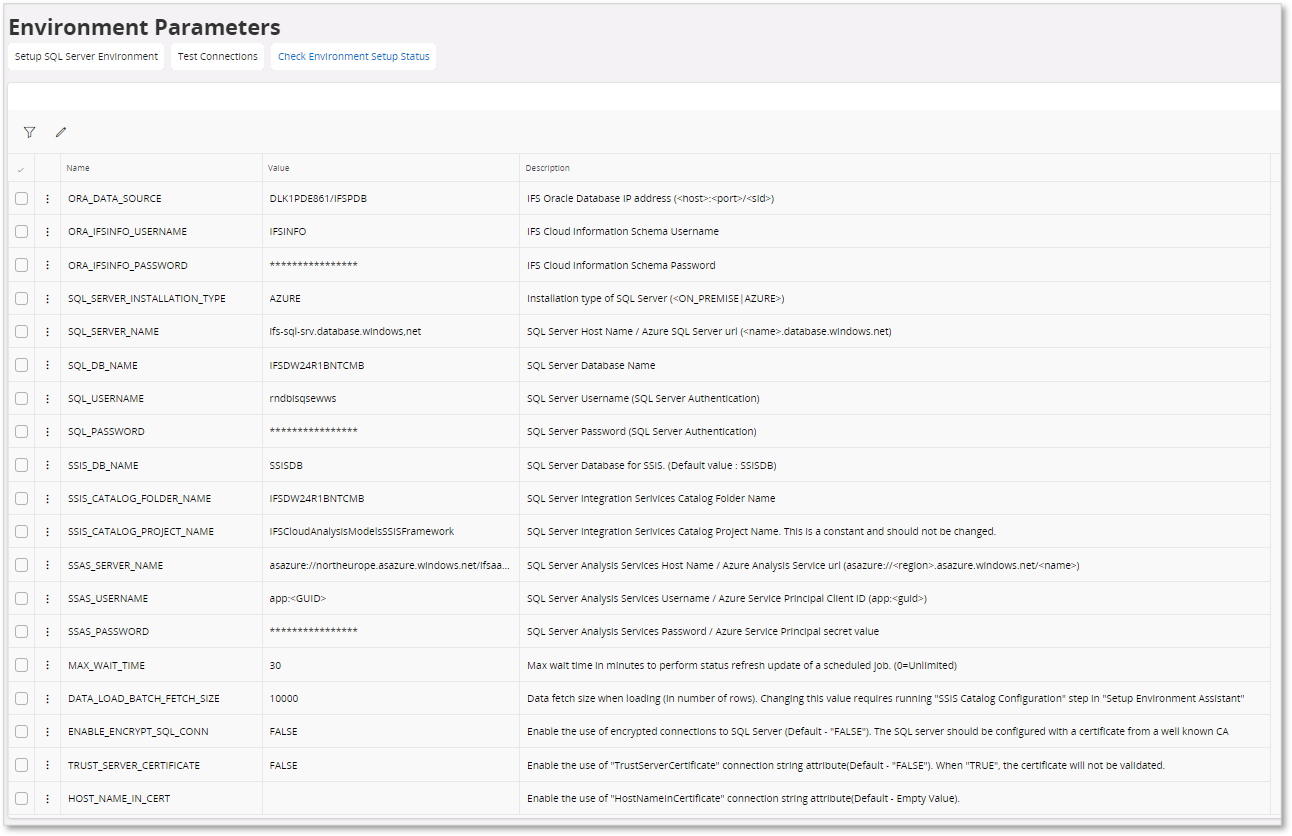Open the kebab menu beside SQL_PASSWORD
This screenshot has height=836, width=1292.
coord(47,431)
